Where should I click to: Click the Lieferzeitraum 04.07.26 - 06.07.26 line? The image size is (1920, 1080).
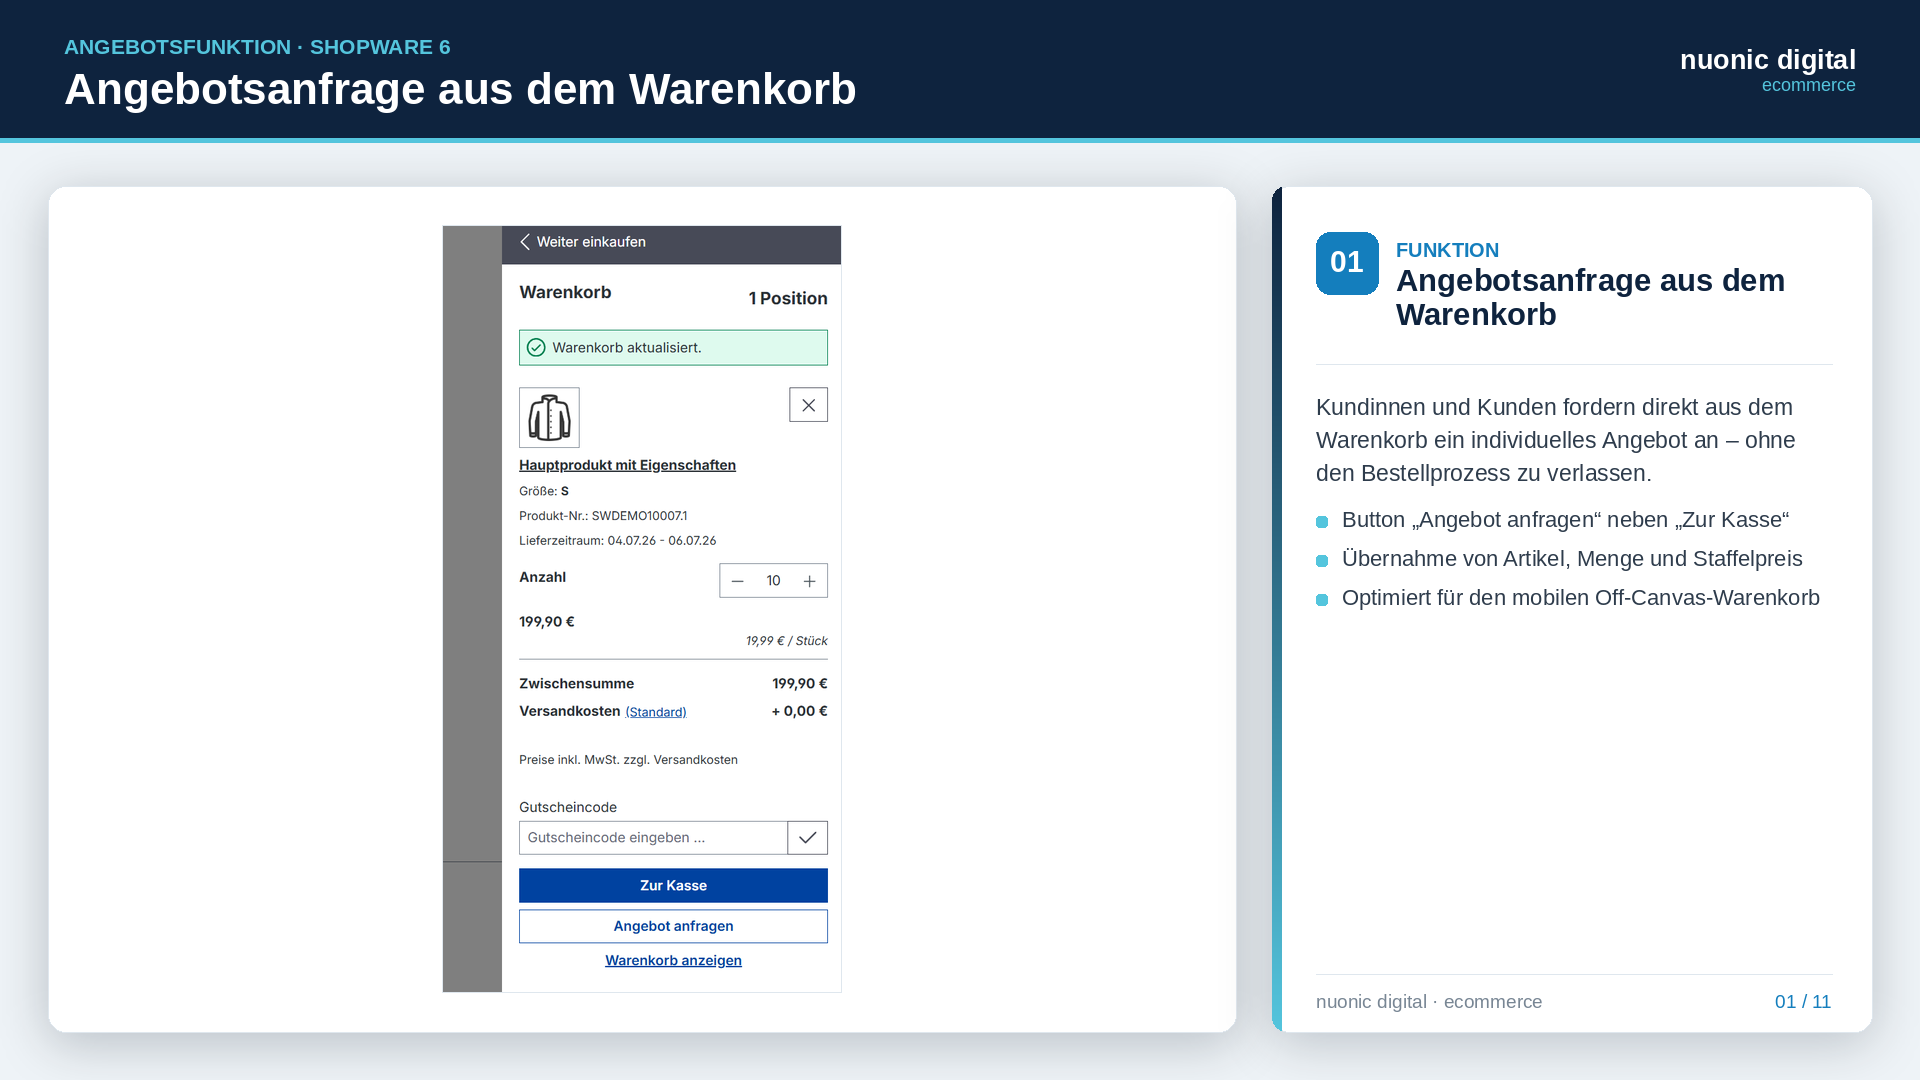[617, 541]
